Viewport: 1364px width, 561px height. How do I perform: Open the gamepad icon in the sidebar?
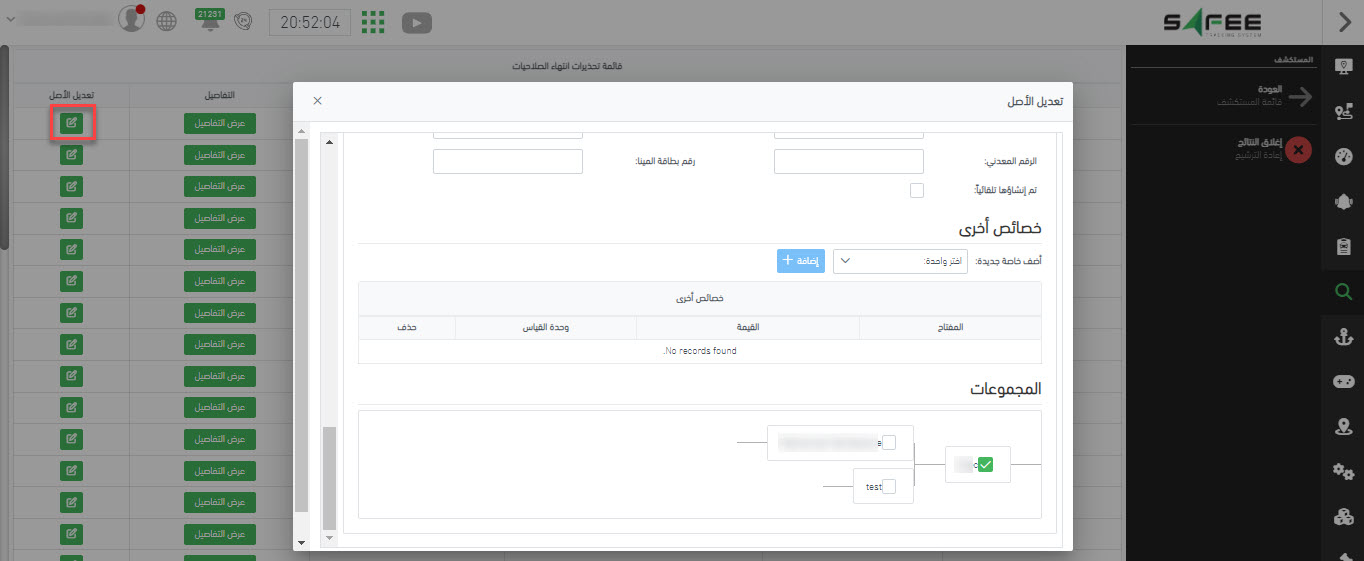1343,382
